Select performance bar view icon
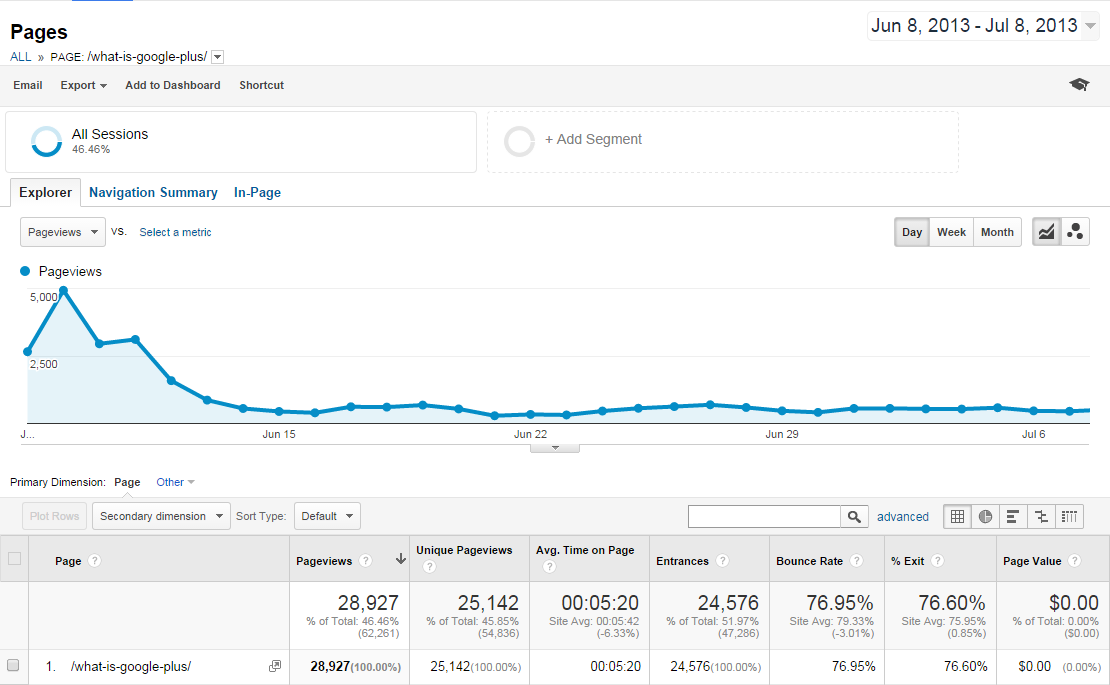The width and height of the screenshot is (1110, 685). (x=1013, y=517)
